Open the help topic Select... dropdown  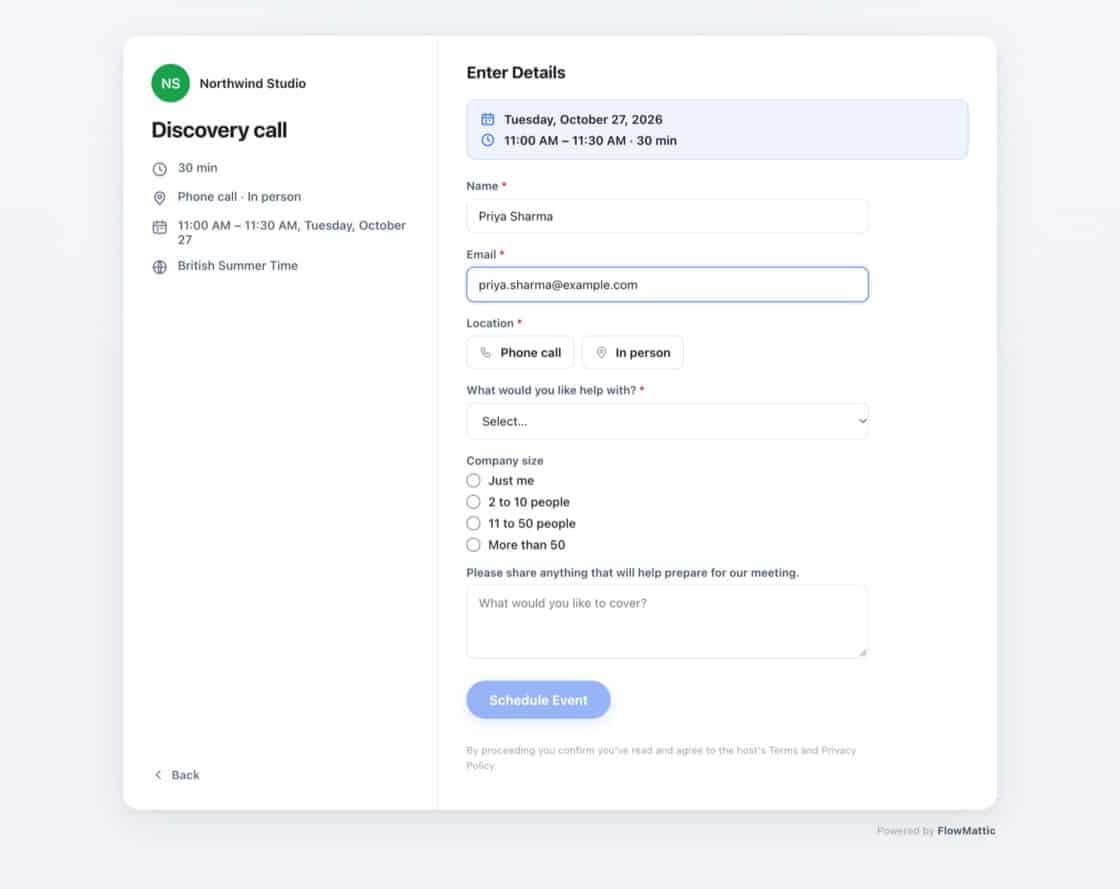[x=667, y=421]
